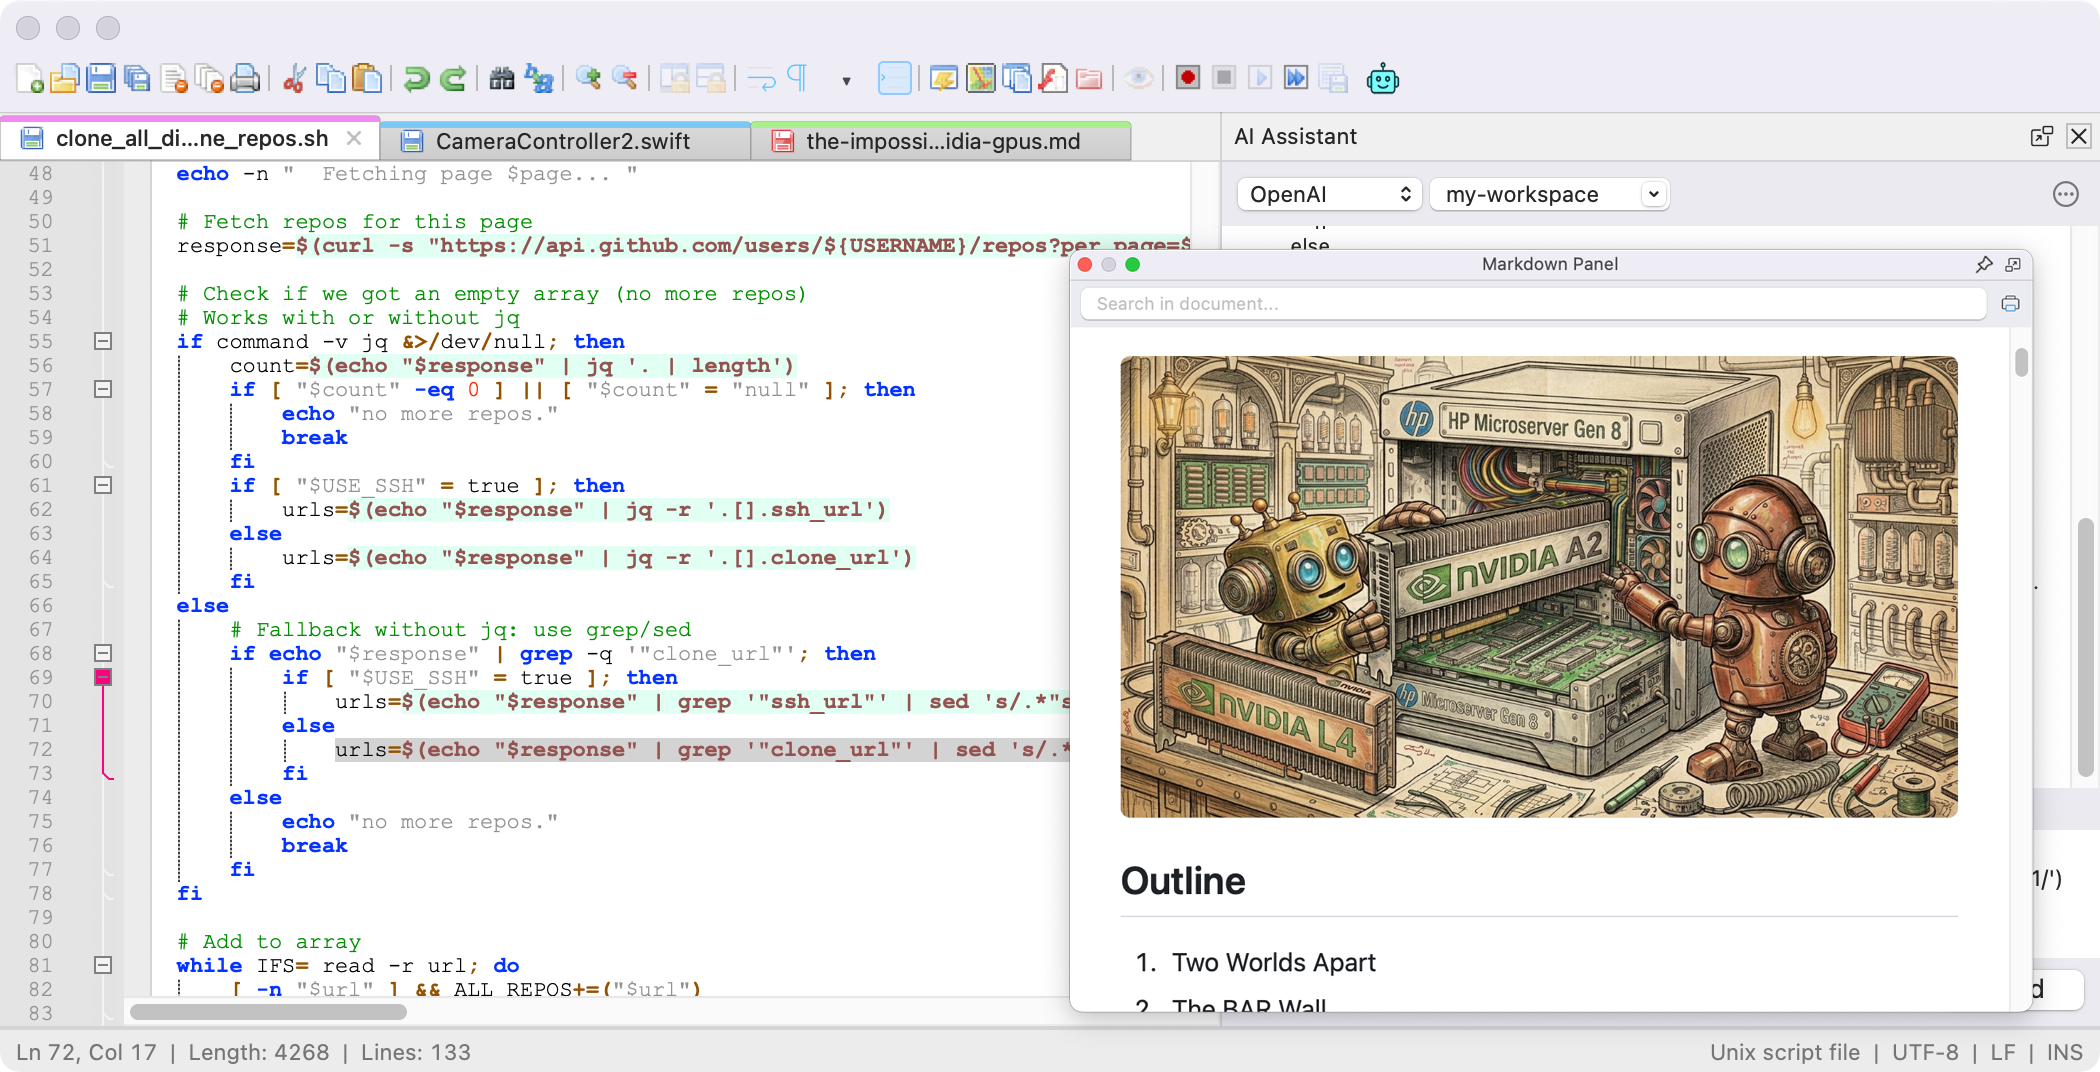Viewport: 2100px width, 1072px height.
Task: Stop macro recording
Action: click(x=1224, y=78)
